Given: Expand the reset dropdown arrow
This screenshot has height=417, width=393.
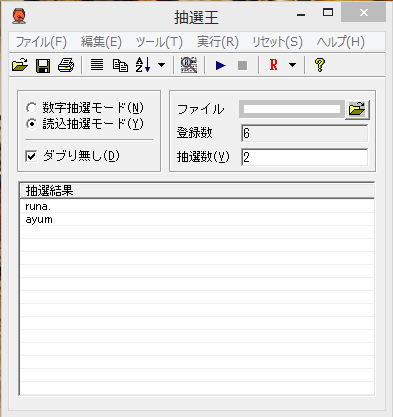Looking at the screenshot, I should point(292,65).
